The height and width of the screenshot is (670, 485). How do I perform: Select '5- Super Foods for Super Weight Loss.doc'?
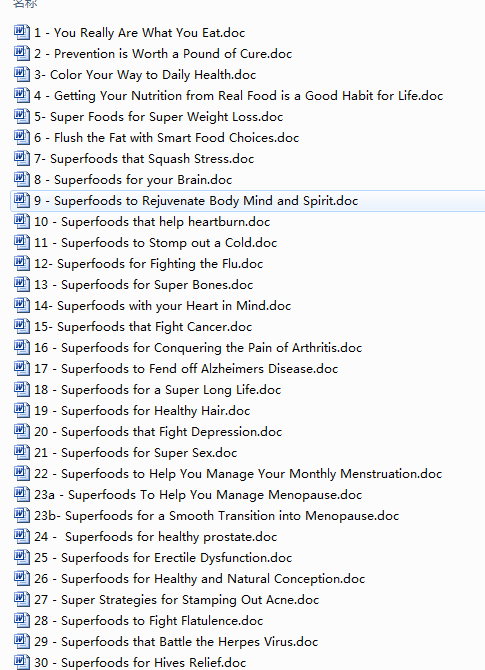pos(159,117)
